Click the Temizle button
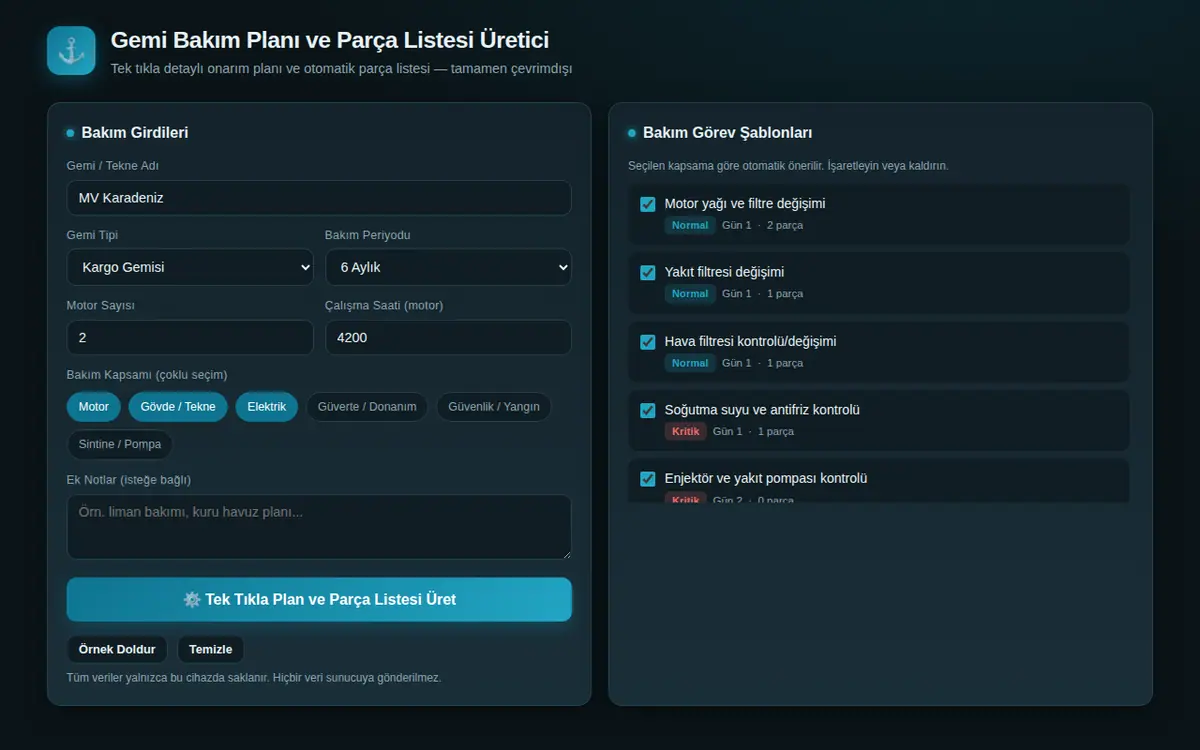This screenshot has height=750, width=1200. pos(211,649)
